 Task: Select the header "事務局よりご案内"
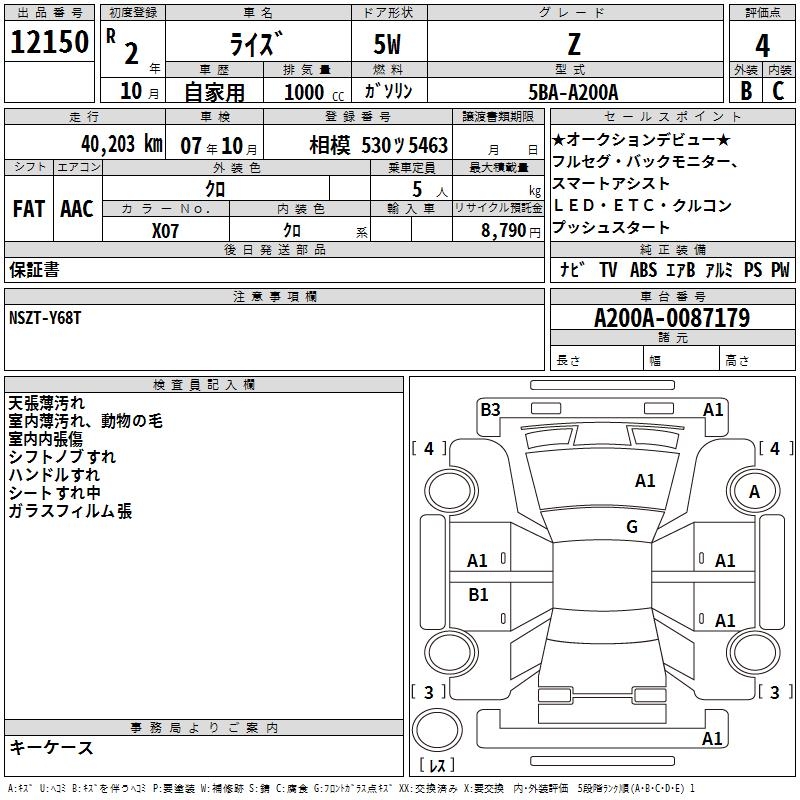(x=204, y=728)
